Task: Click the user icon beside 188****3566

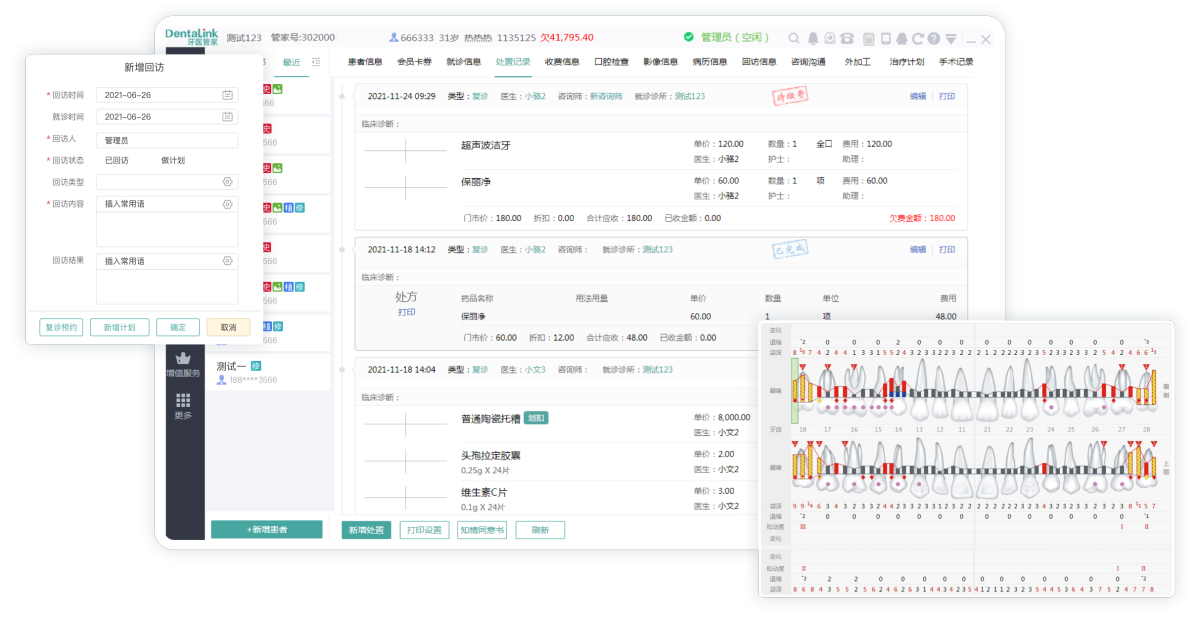Action: point(222,380)
